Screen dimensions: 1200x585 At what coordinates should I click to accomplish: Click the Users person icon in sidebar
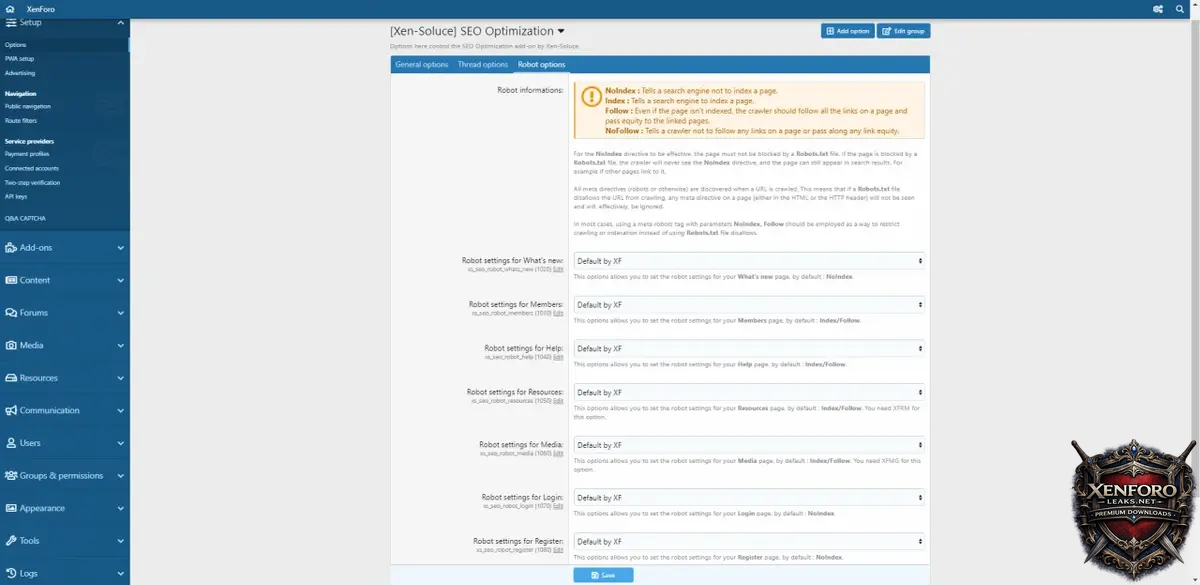(x=11, y=443)
